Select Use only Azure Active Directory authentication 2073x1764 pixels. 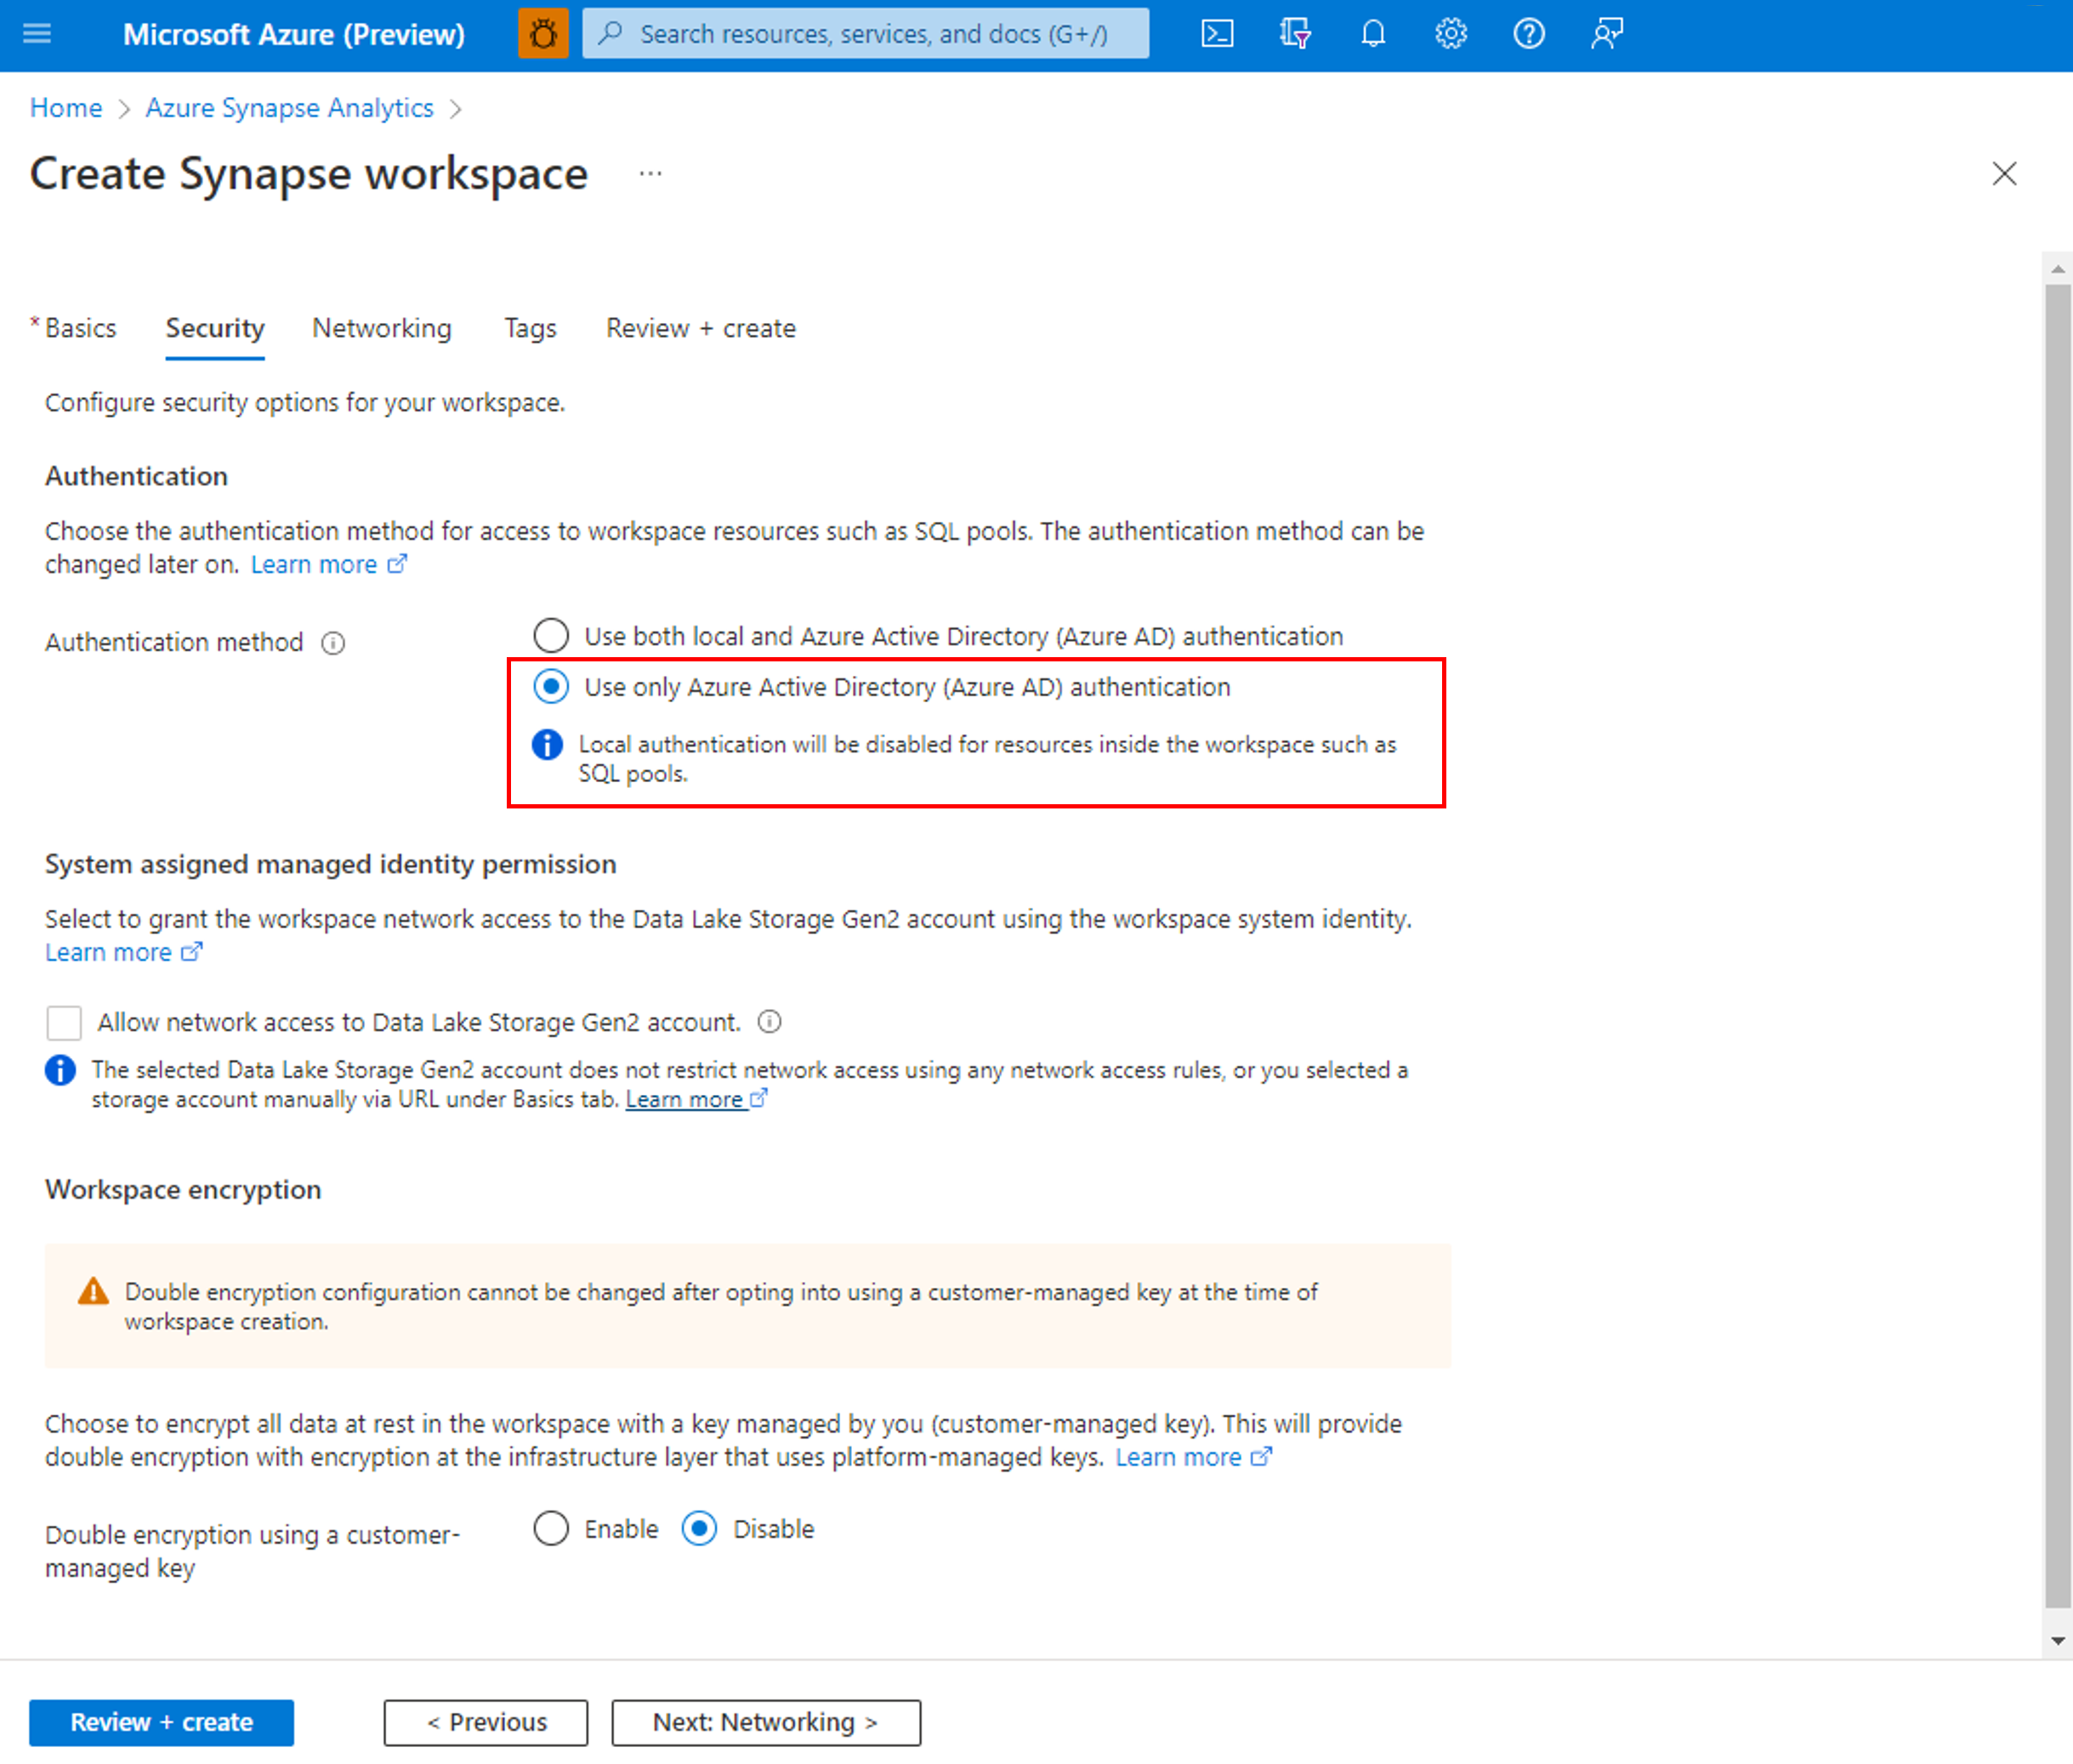[550, 686]
